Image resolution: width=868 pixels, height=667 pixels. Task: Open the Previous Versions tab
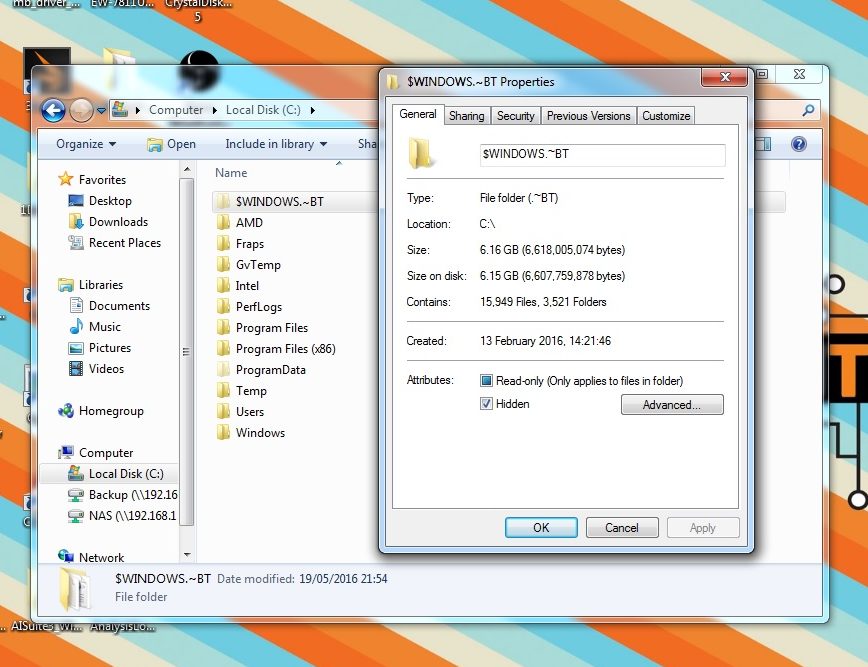point(588,116)
